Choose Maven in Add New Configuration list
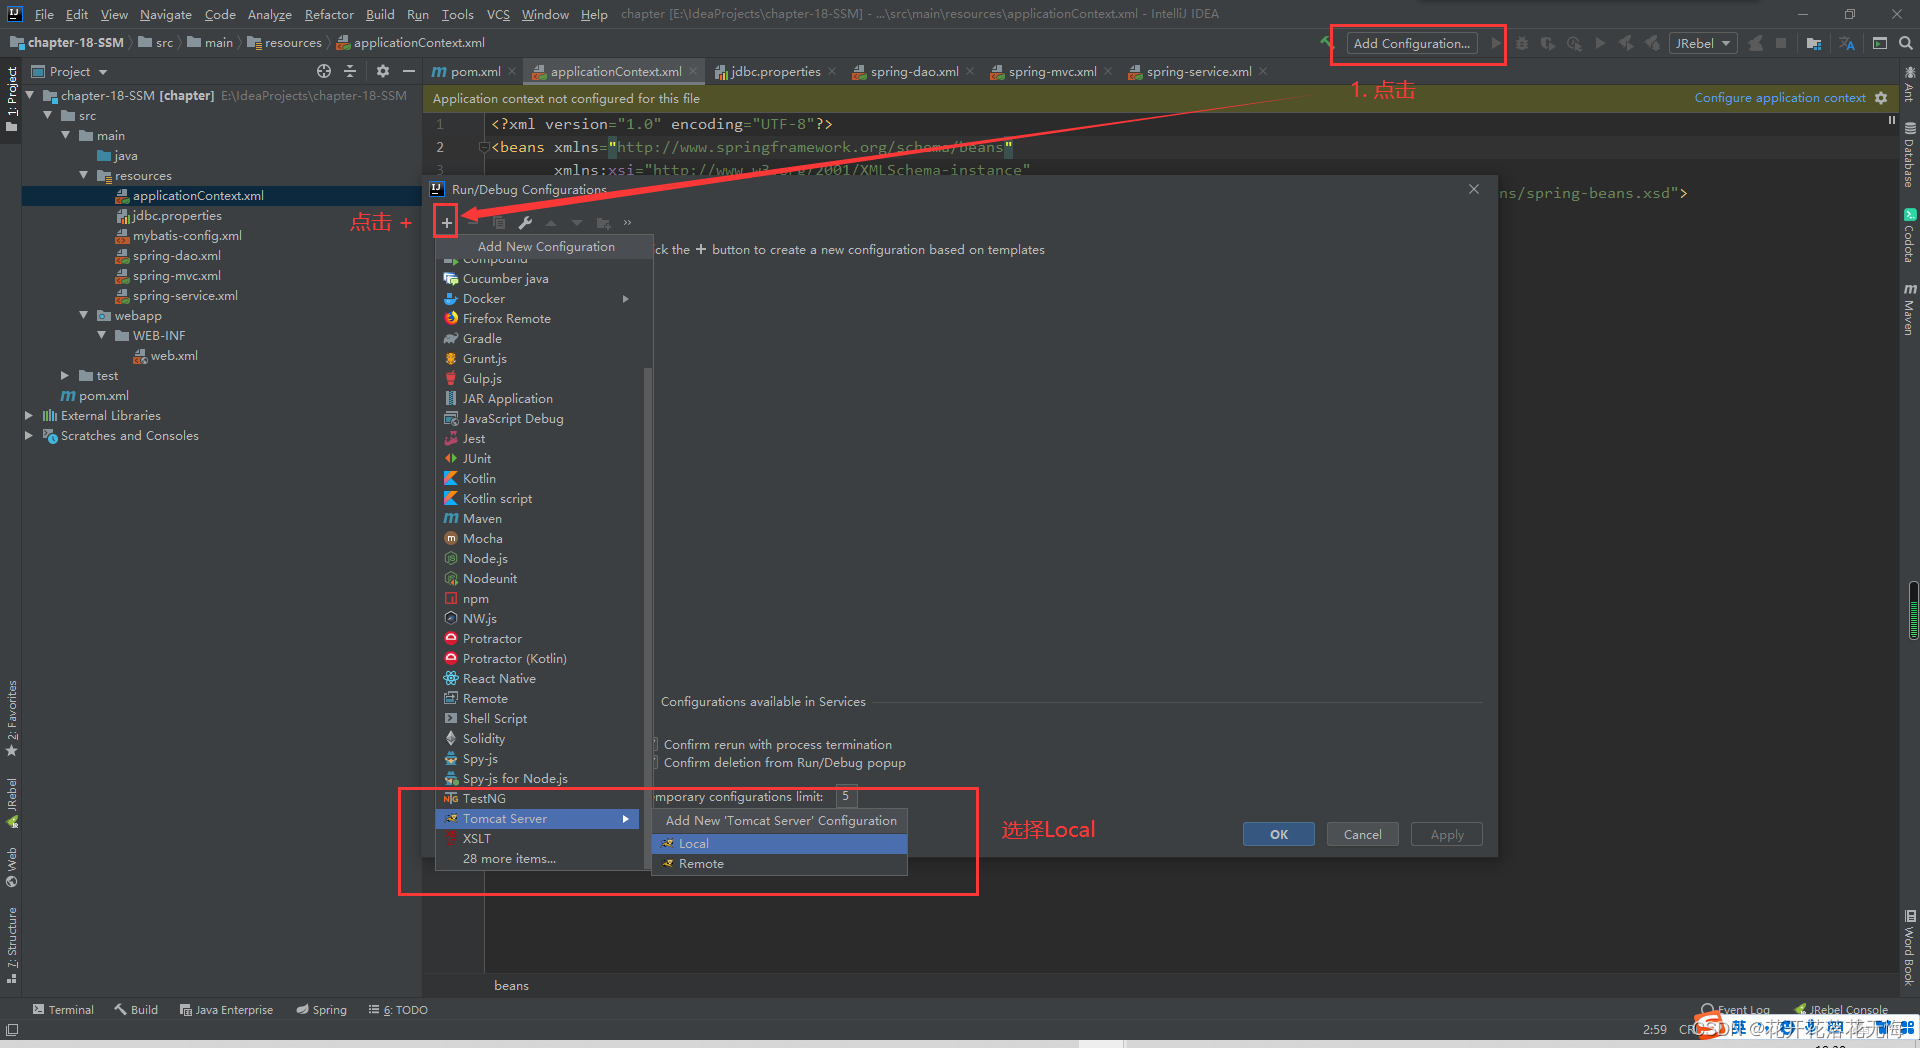The width and height of the screenshot is (1920, 1048). [x=537, y=519]
